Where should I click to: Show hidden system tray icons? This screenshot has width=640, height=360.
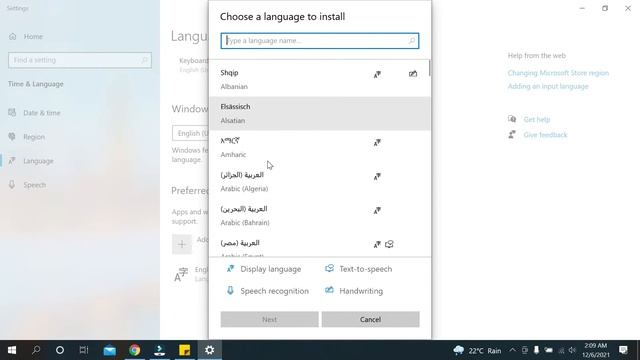(512, 350)
